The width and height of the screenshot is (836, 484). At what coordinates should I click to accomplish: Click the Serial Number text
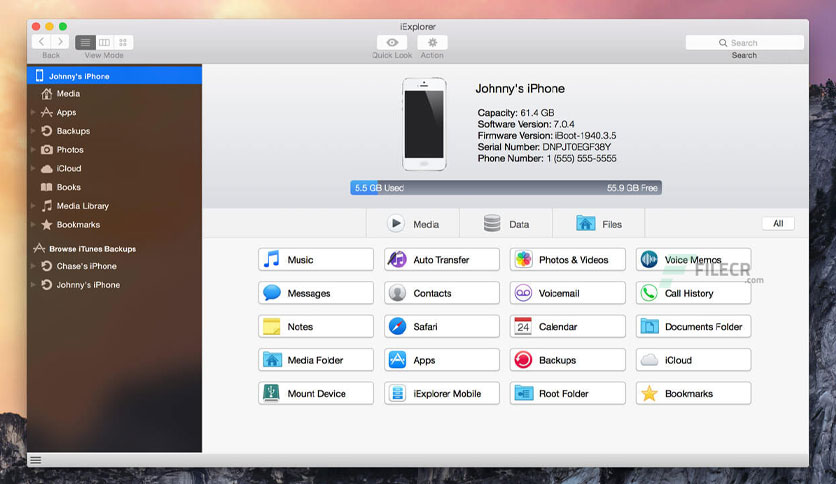[x=544, y=147]
